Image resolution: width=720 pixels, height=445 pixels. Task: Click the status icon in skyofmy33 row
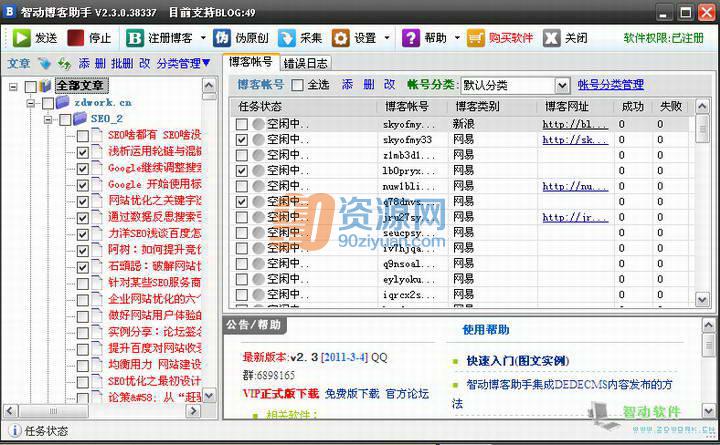tap(258, 140)
